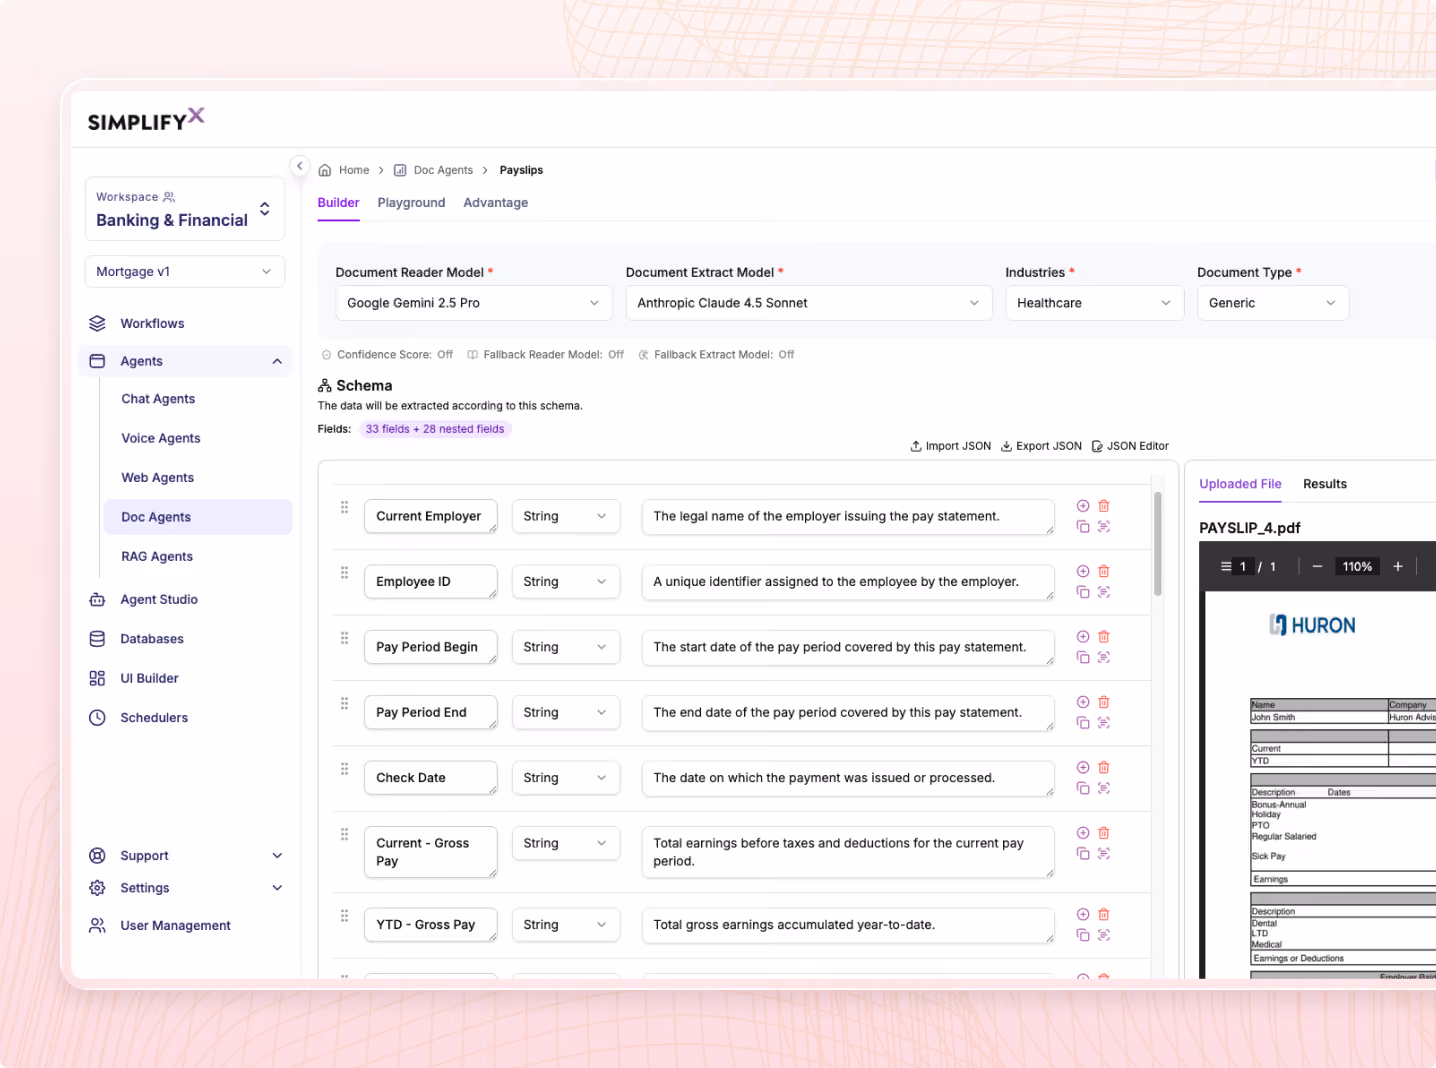Zoom in the PDF with plus
The image size is (1436, 1068).
point(1398,567)
